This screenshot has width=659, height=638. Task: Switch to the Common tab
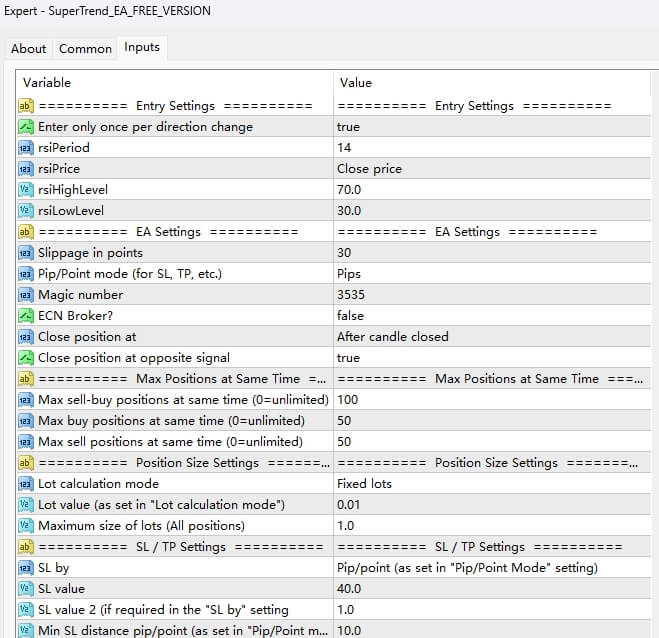coord(85,48)
